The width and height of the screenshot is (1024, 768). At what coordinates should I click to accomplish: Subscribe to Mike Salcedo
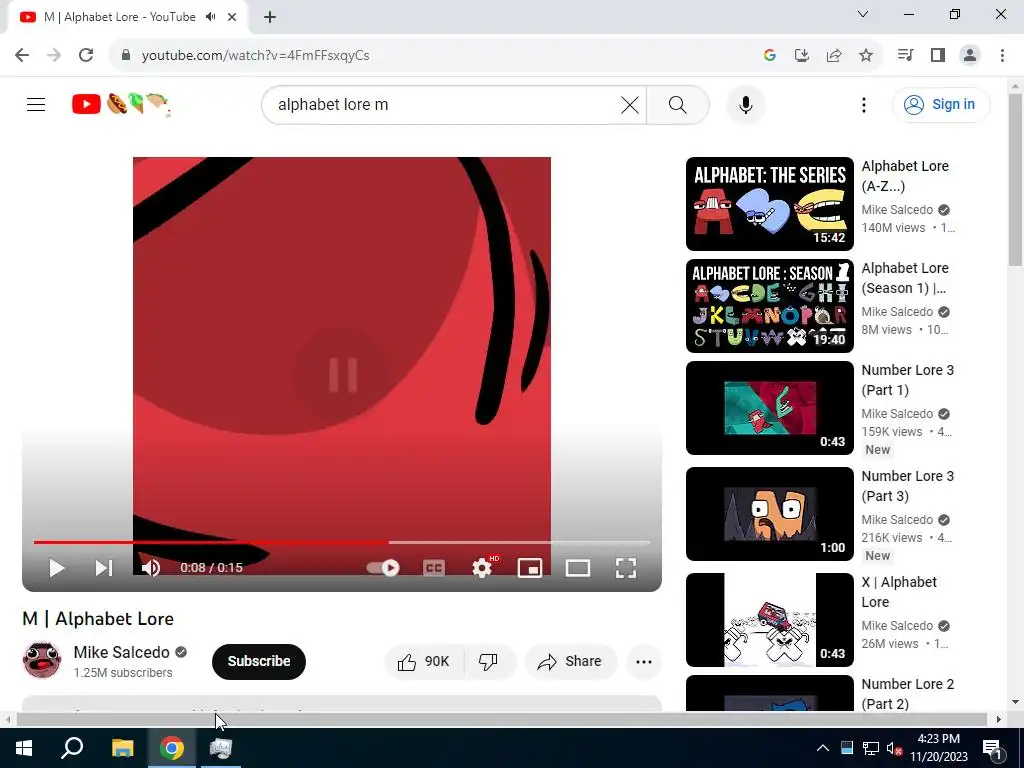pos(259,662)
